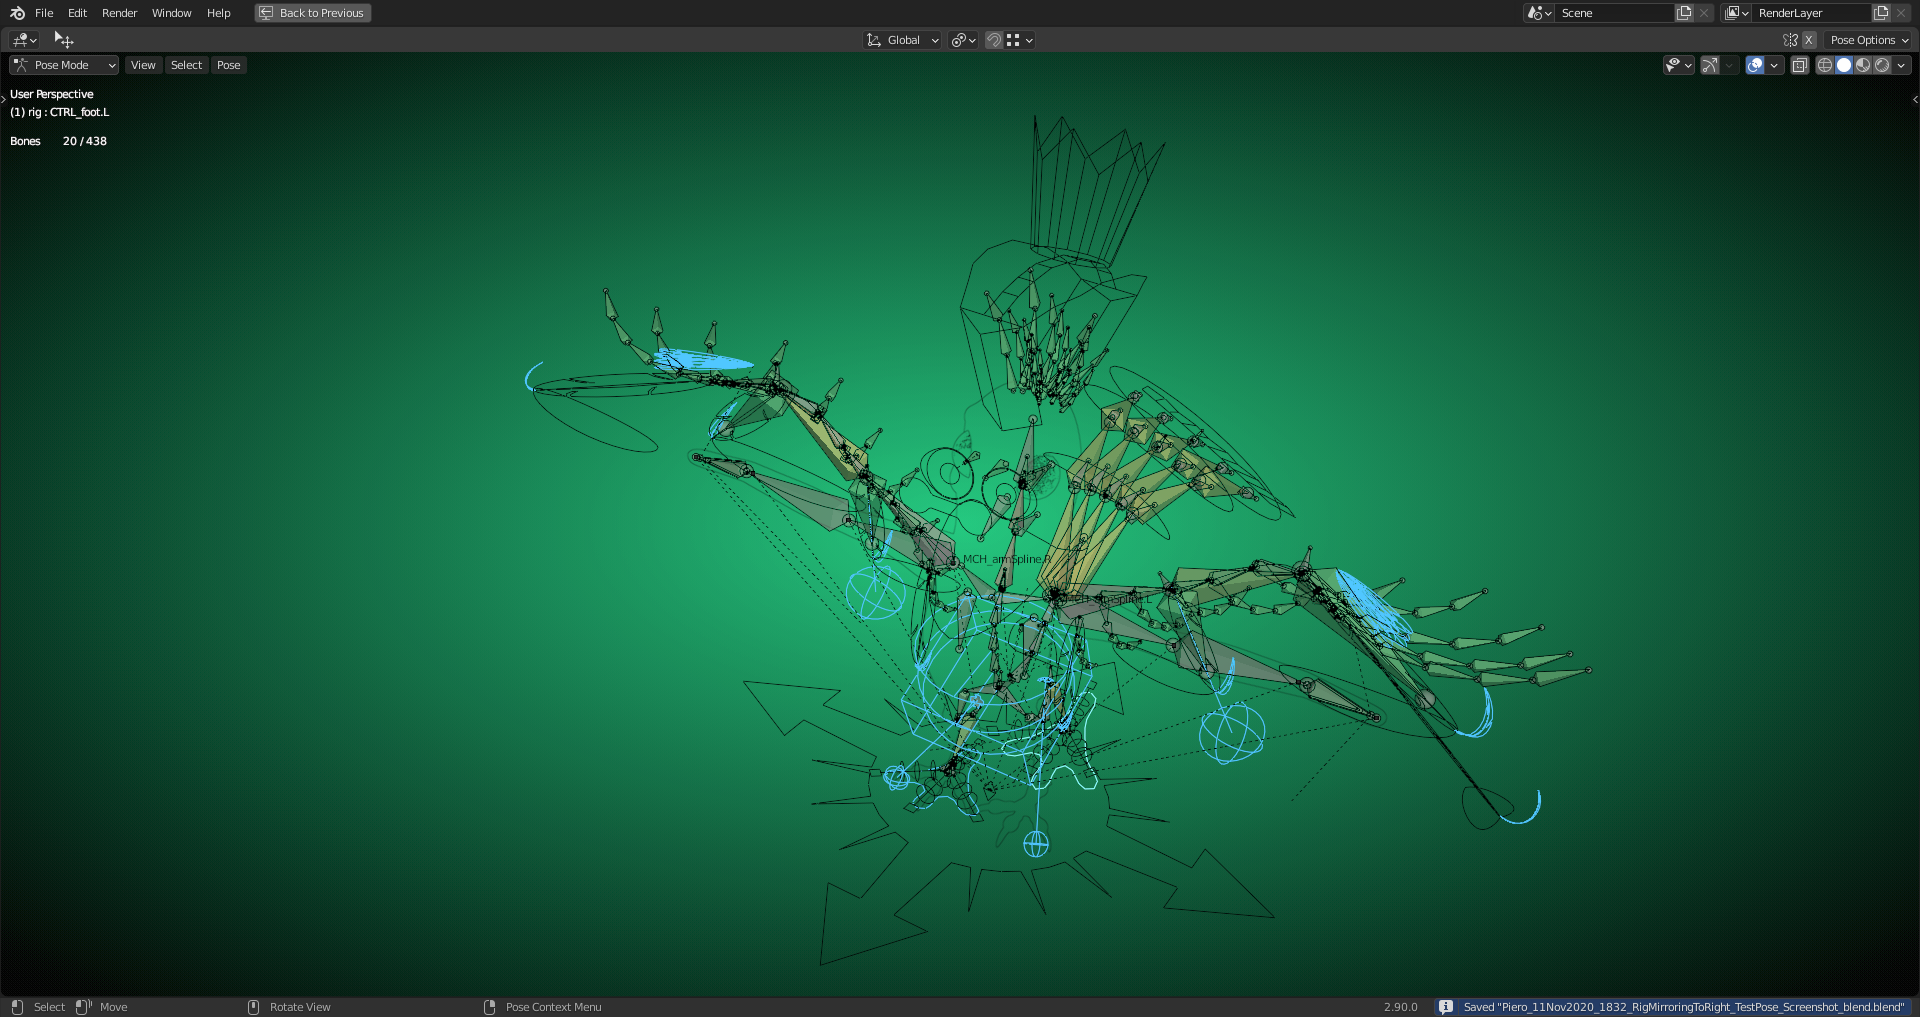Expand the Pose Options panel
The width and height of the screenshot is (1920, 1017).
pyautogui.click(x=1866, y=40)
